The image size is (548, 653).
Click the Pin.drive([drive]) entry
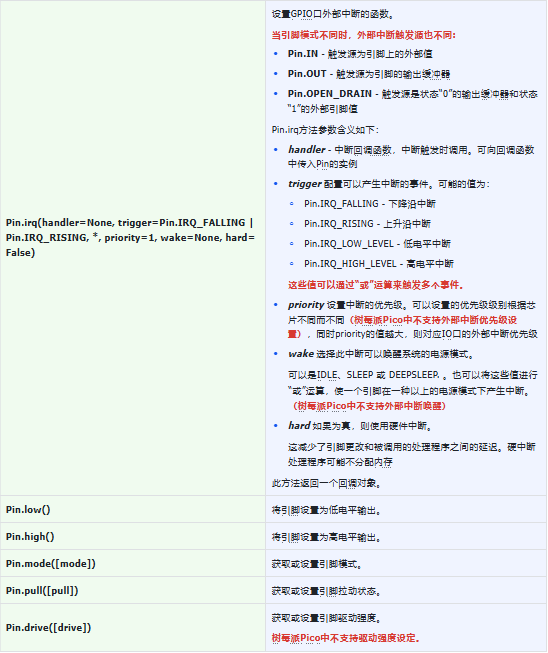[x=48, y=628]
